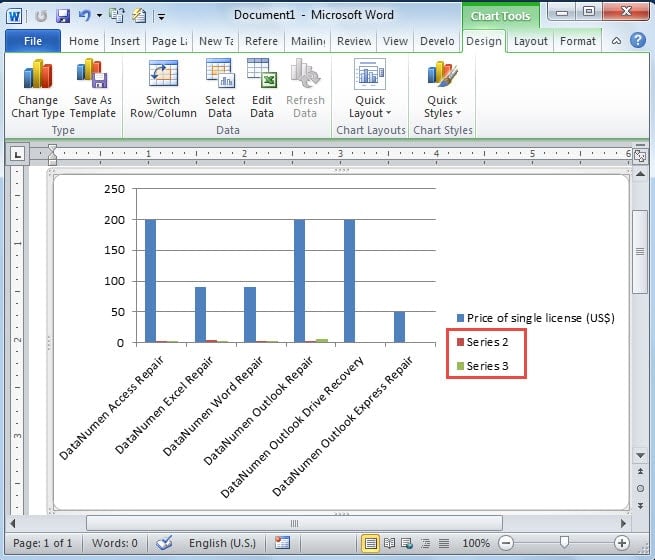Click the English (U.S.) language button
Image resolution: width=655 pixels, height=560 pixels.
pos(222,543)
